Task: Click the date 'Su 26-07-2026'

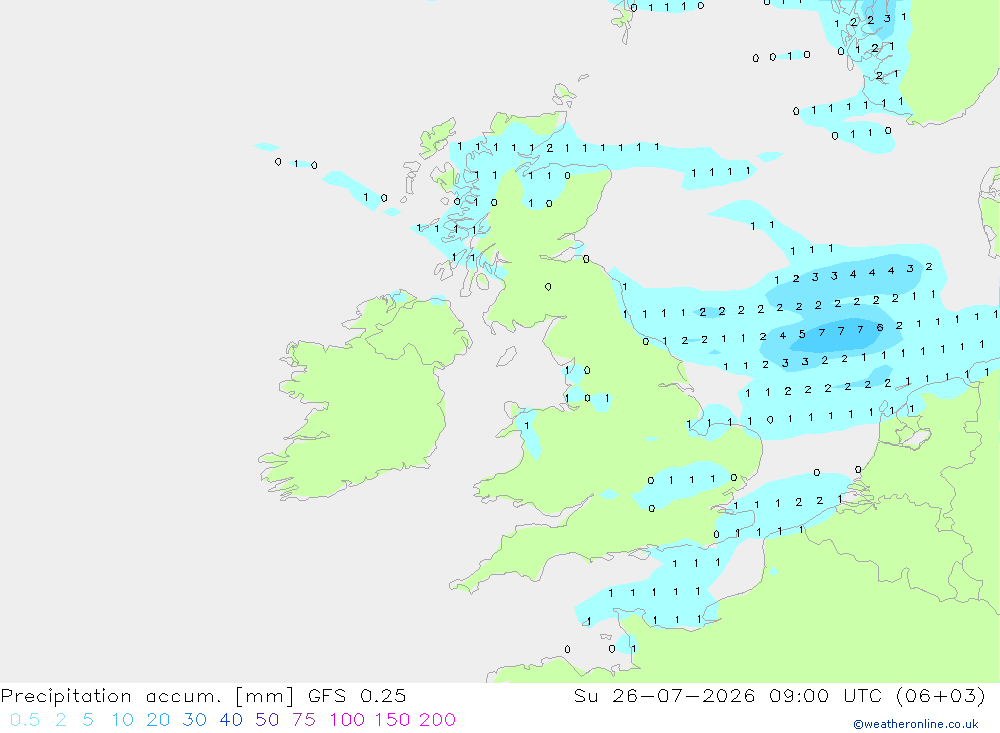Action: [665, 696]
